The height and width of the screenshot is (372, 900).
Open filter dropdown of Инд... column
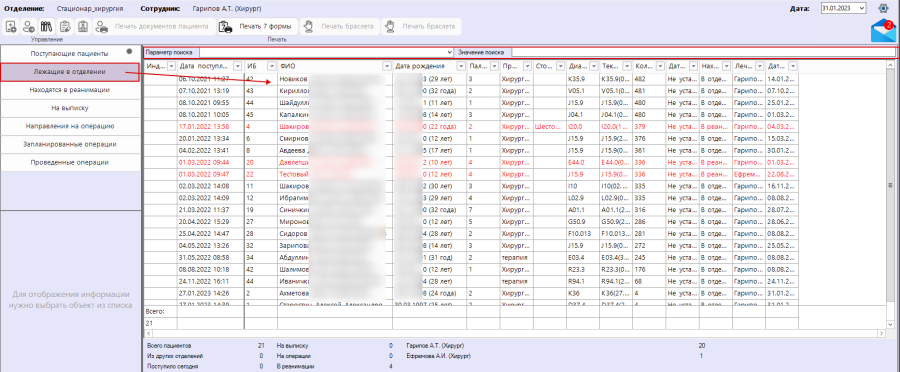coord(172,67)
